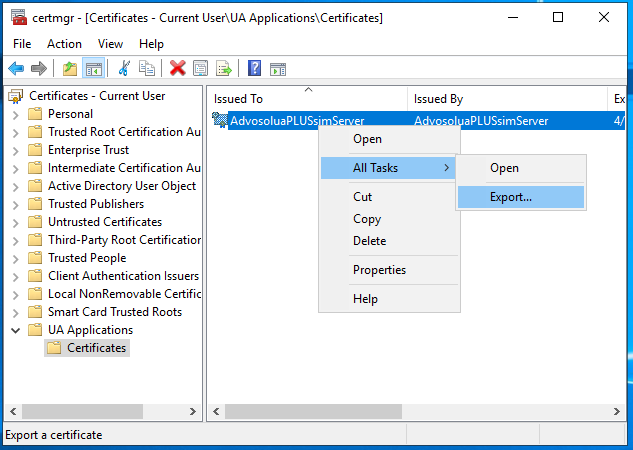Select Delete in the context menu
The height and width of the screenshot is (450, 633).
tap(369, 241)
